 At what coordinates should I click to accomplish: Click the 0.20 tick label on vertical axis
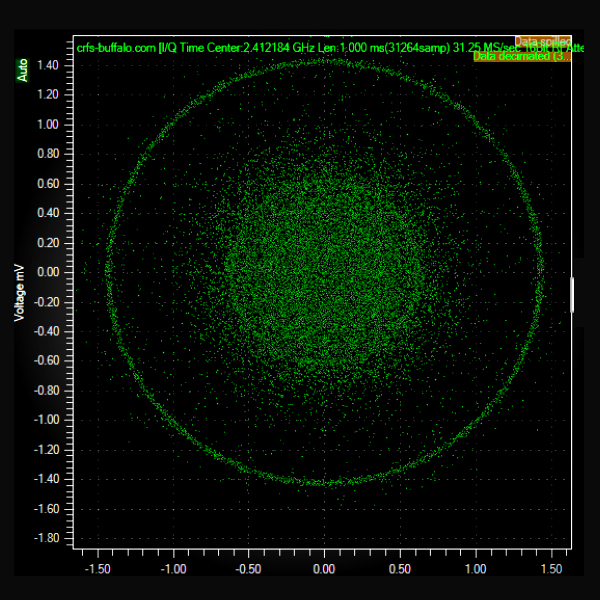click(48, 243)
